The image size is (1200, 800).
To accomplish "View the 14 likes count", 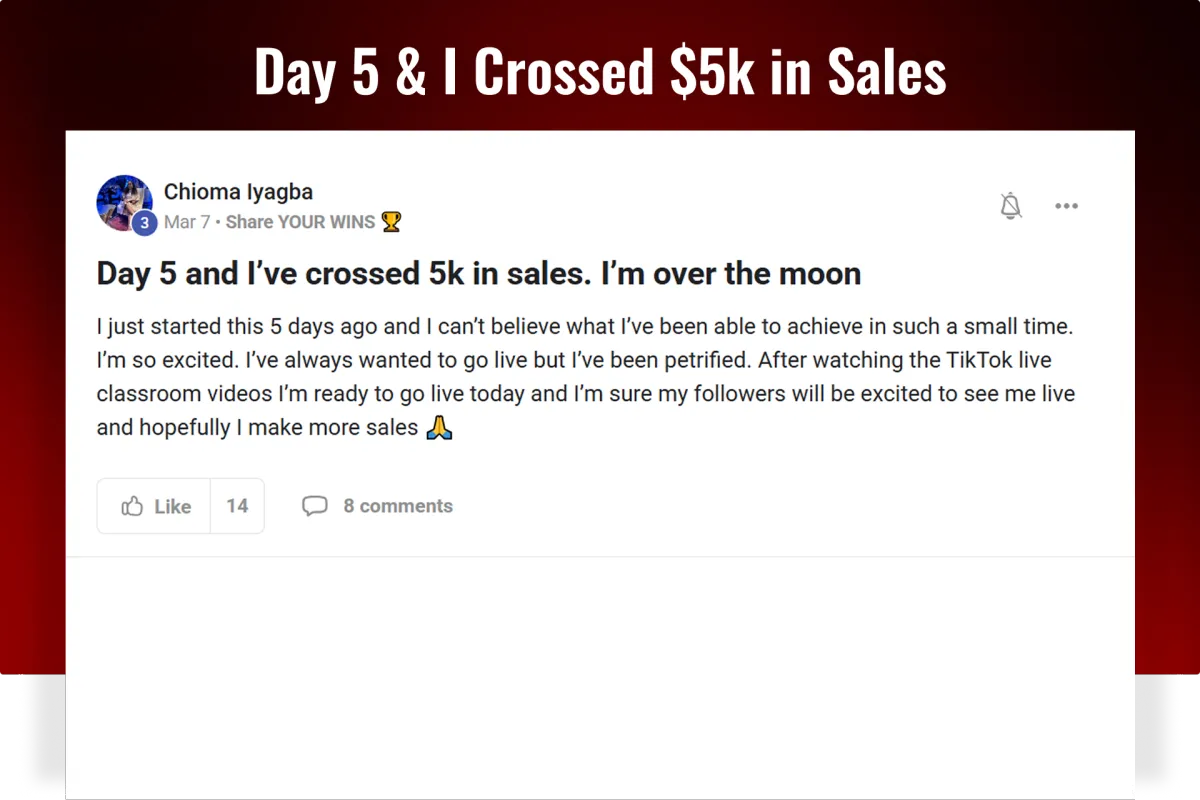I will point(237,506).
